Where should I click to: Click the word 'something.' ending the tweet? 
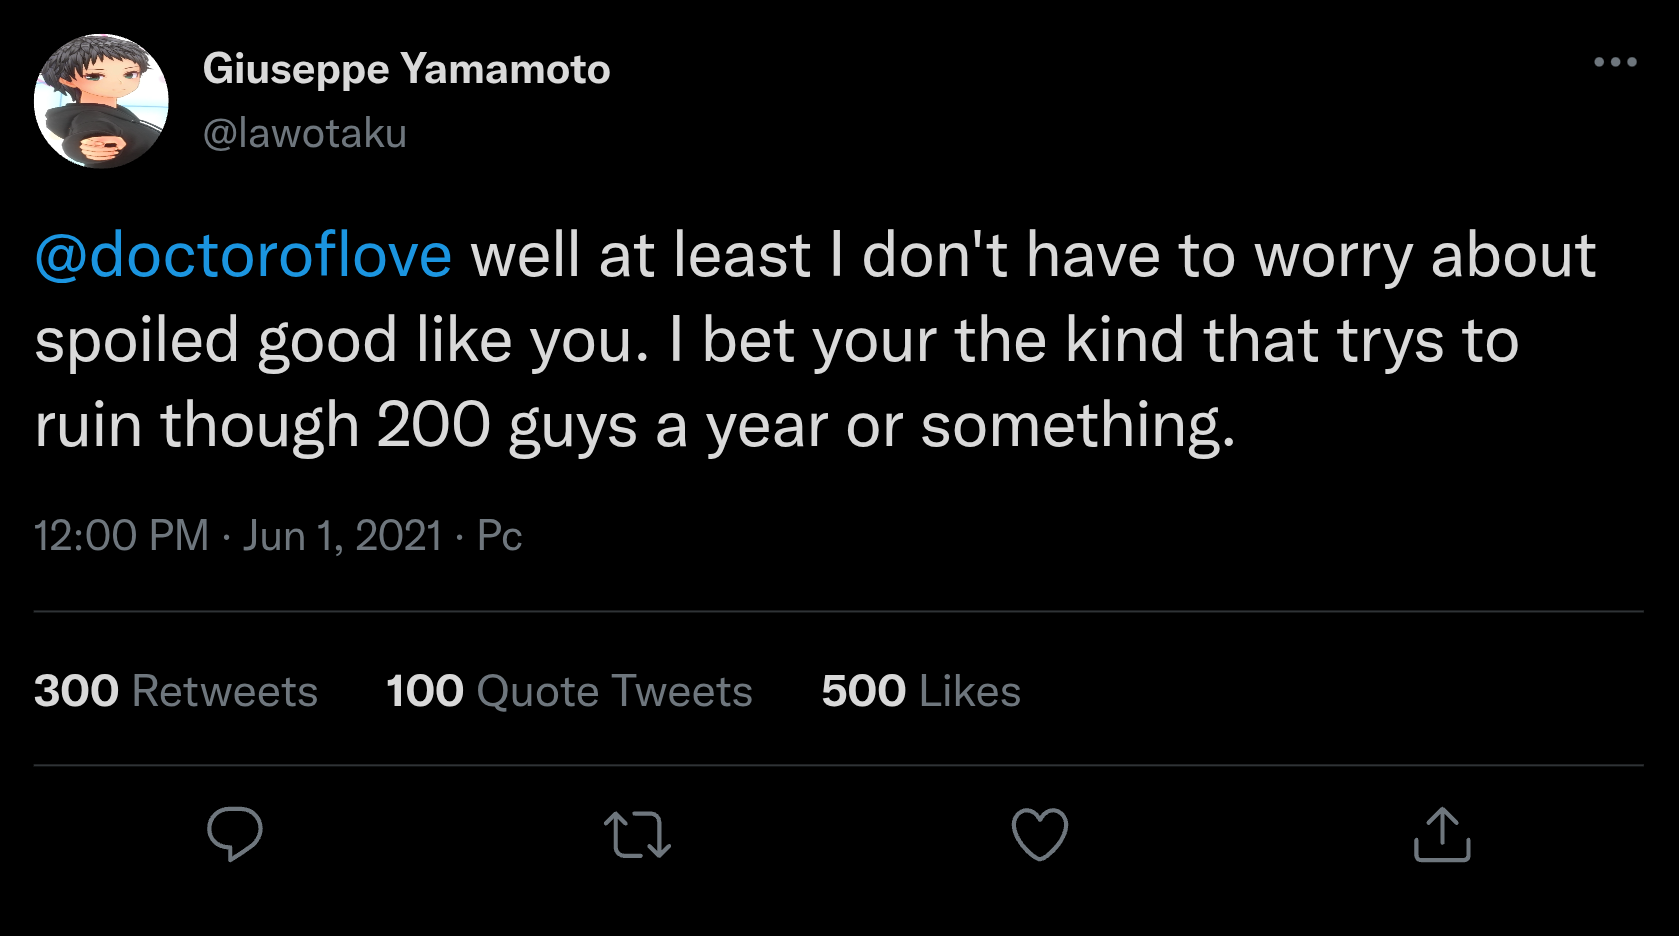1078,425
